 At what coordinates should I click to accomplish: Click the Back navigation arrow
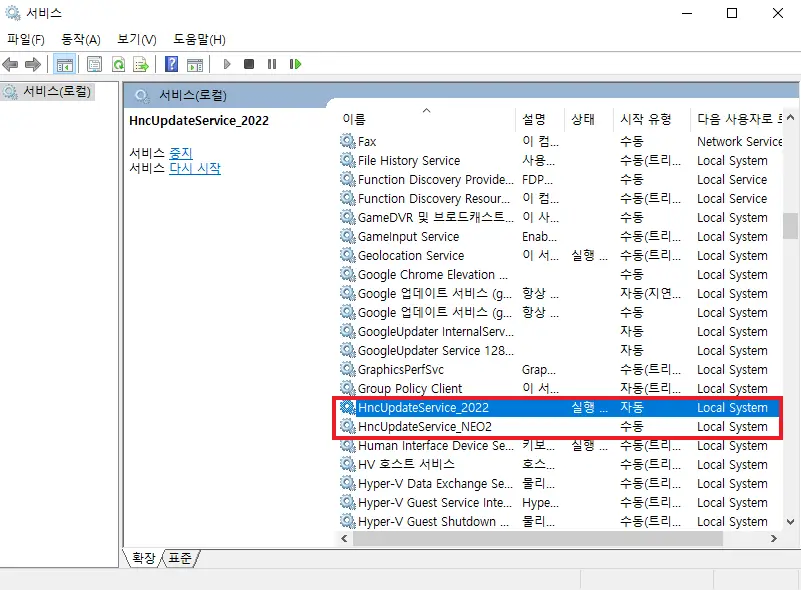coord(10,64)
